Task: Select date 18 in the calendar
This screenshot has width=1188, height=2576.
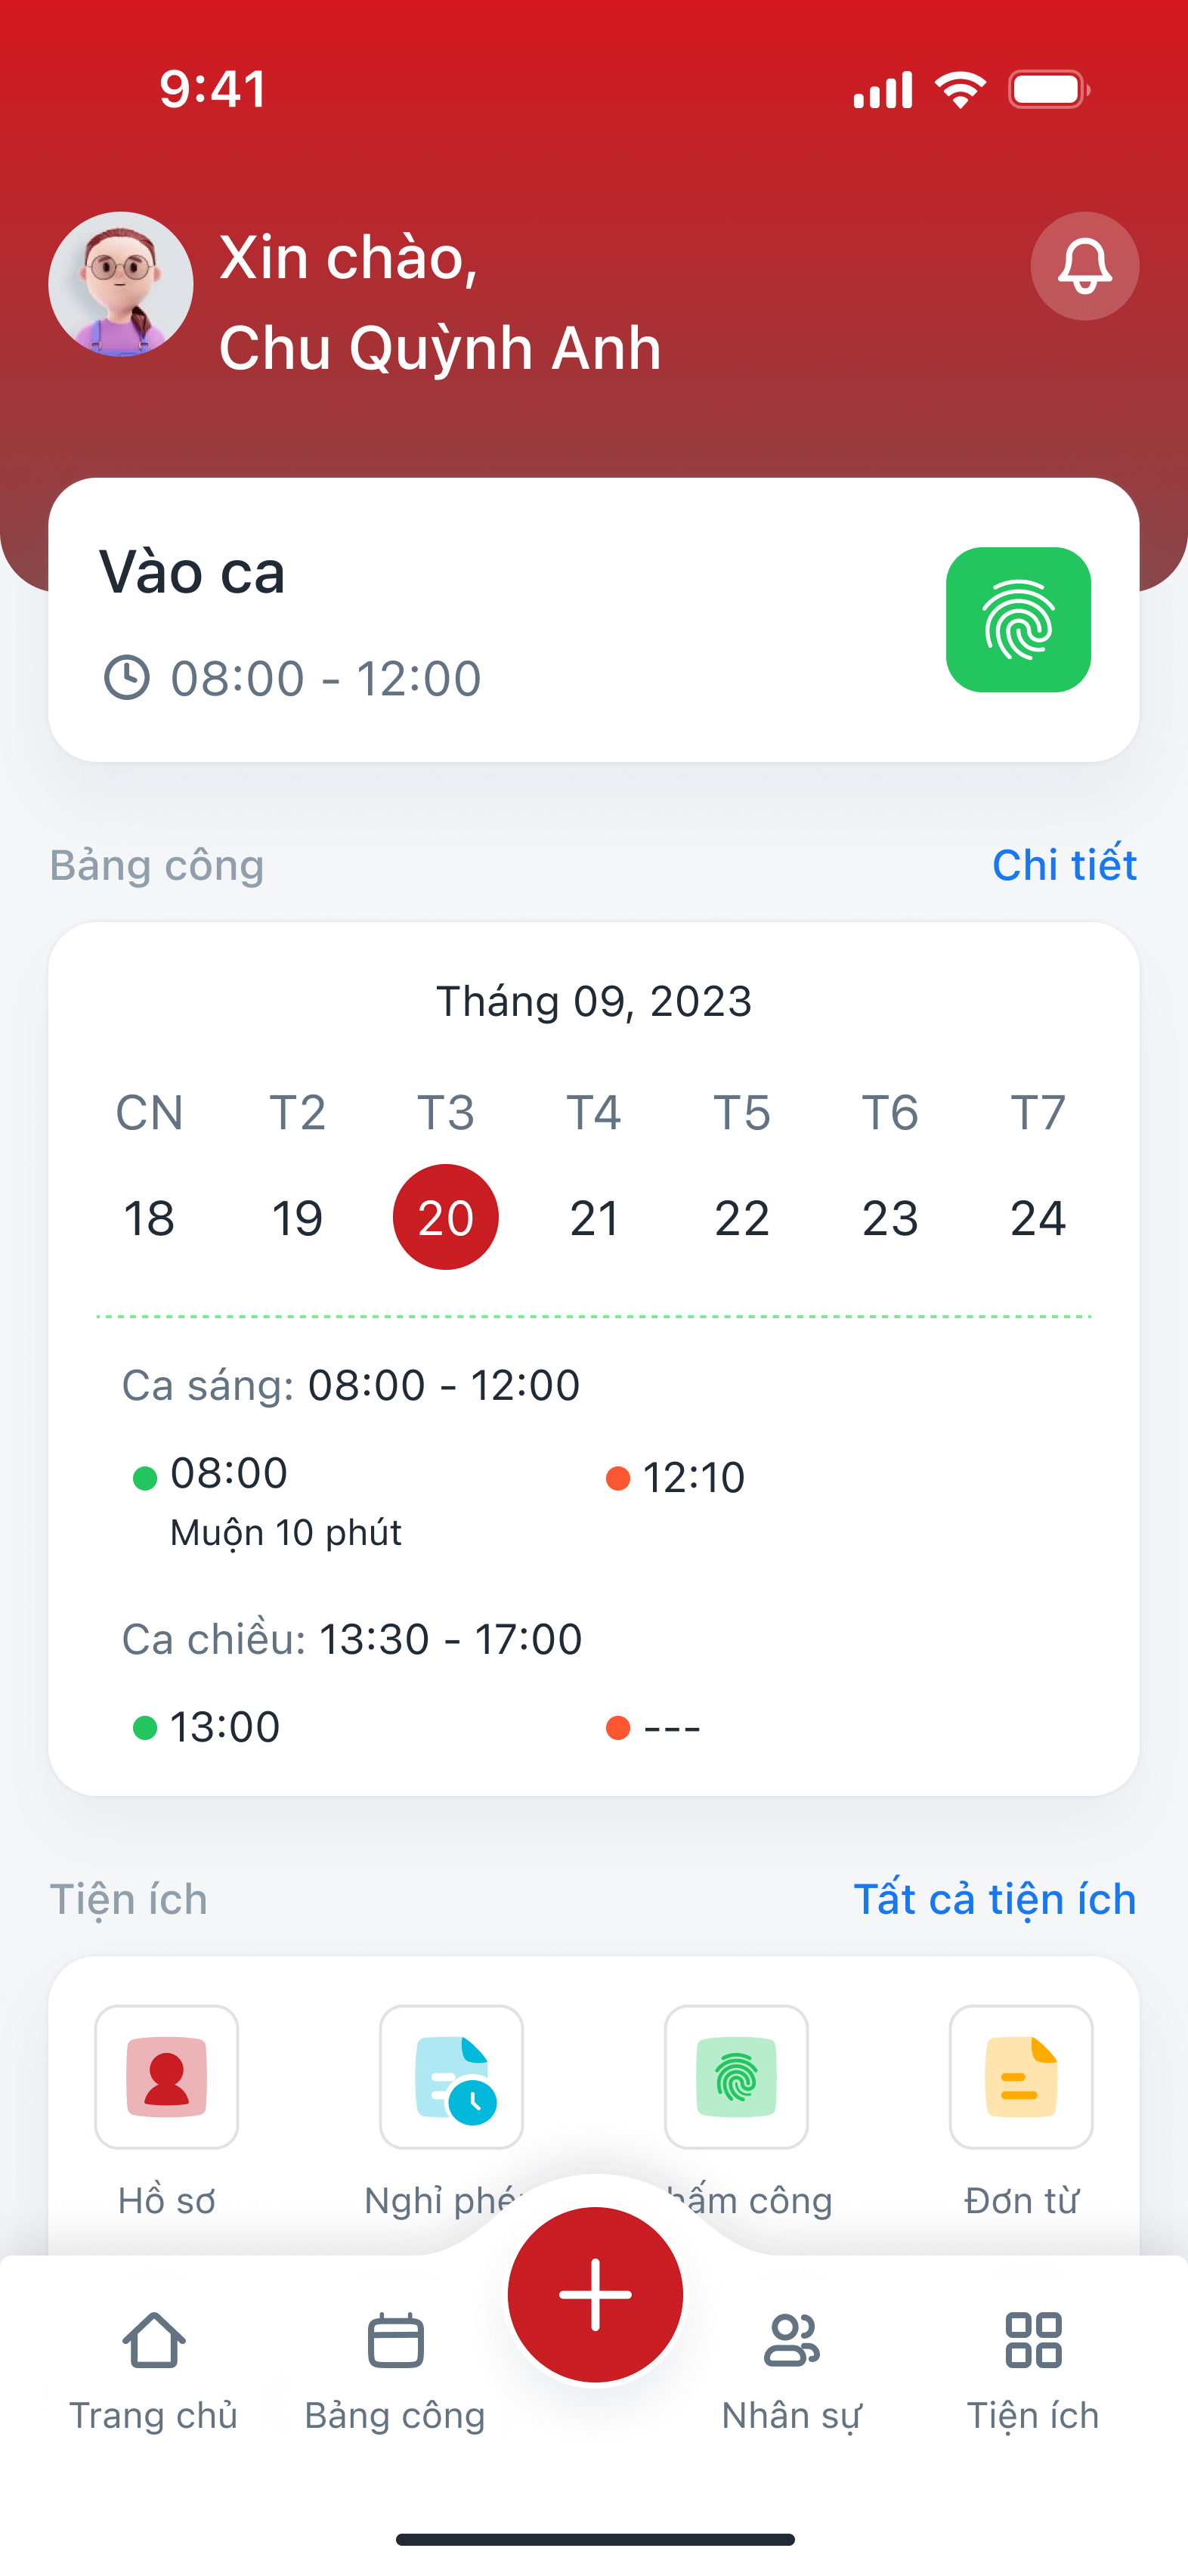Action: 149,1218
